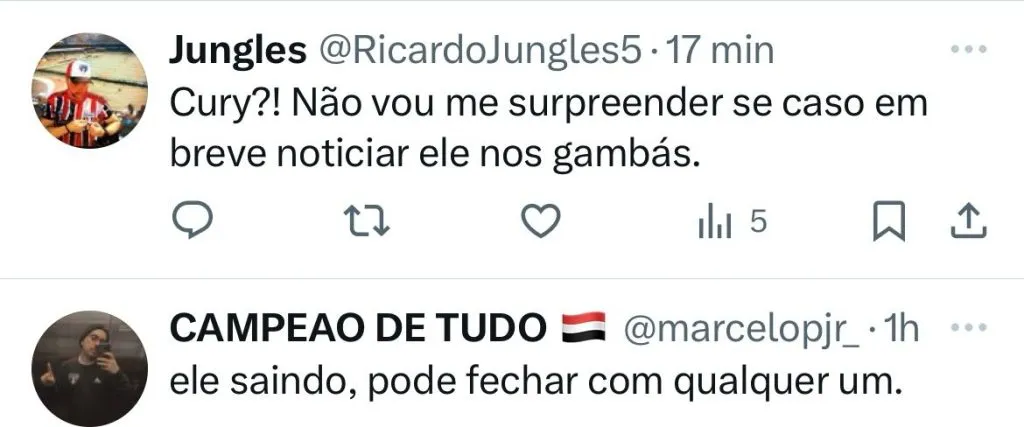This screenshot has width=1024, height=427.
Task: Share the Jungles tweet
Action: 968,222
